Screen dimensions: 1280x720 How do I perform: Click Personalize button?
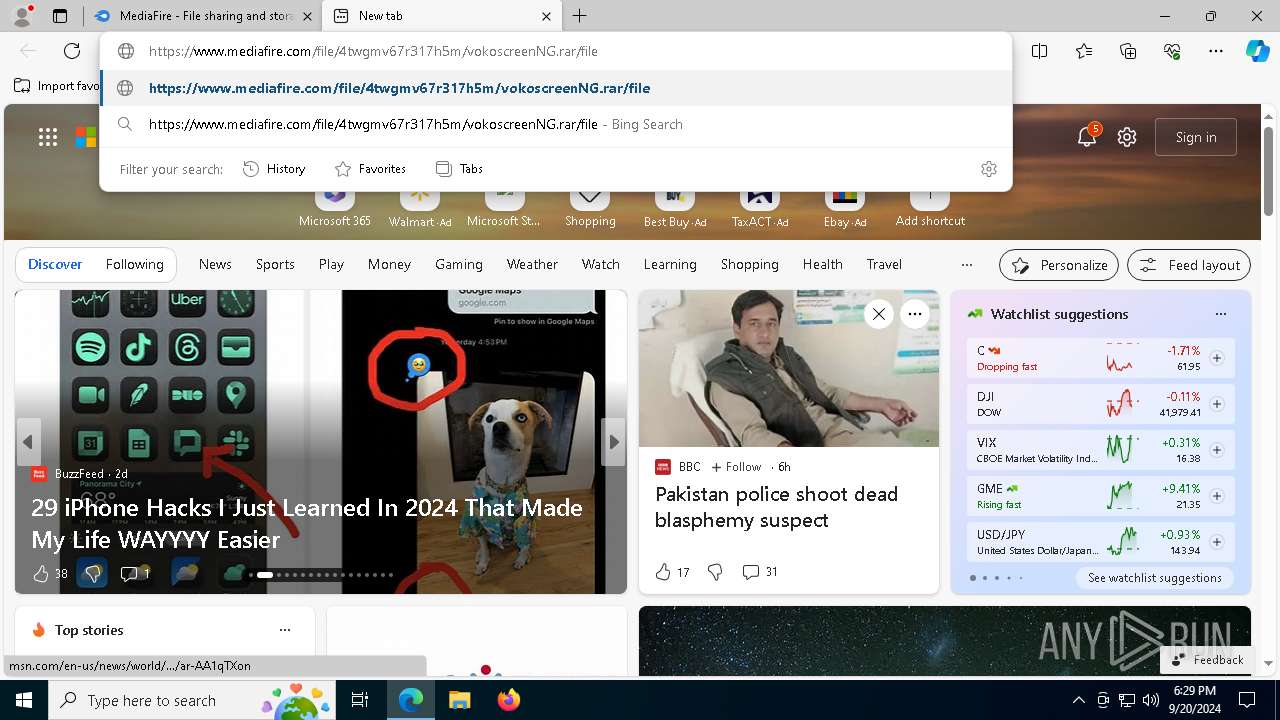tap(1059, 265)
